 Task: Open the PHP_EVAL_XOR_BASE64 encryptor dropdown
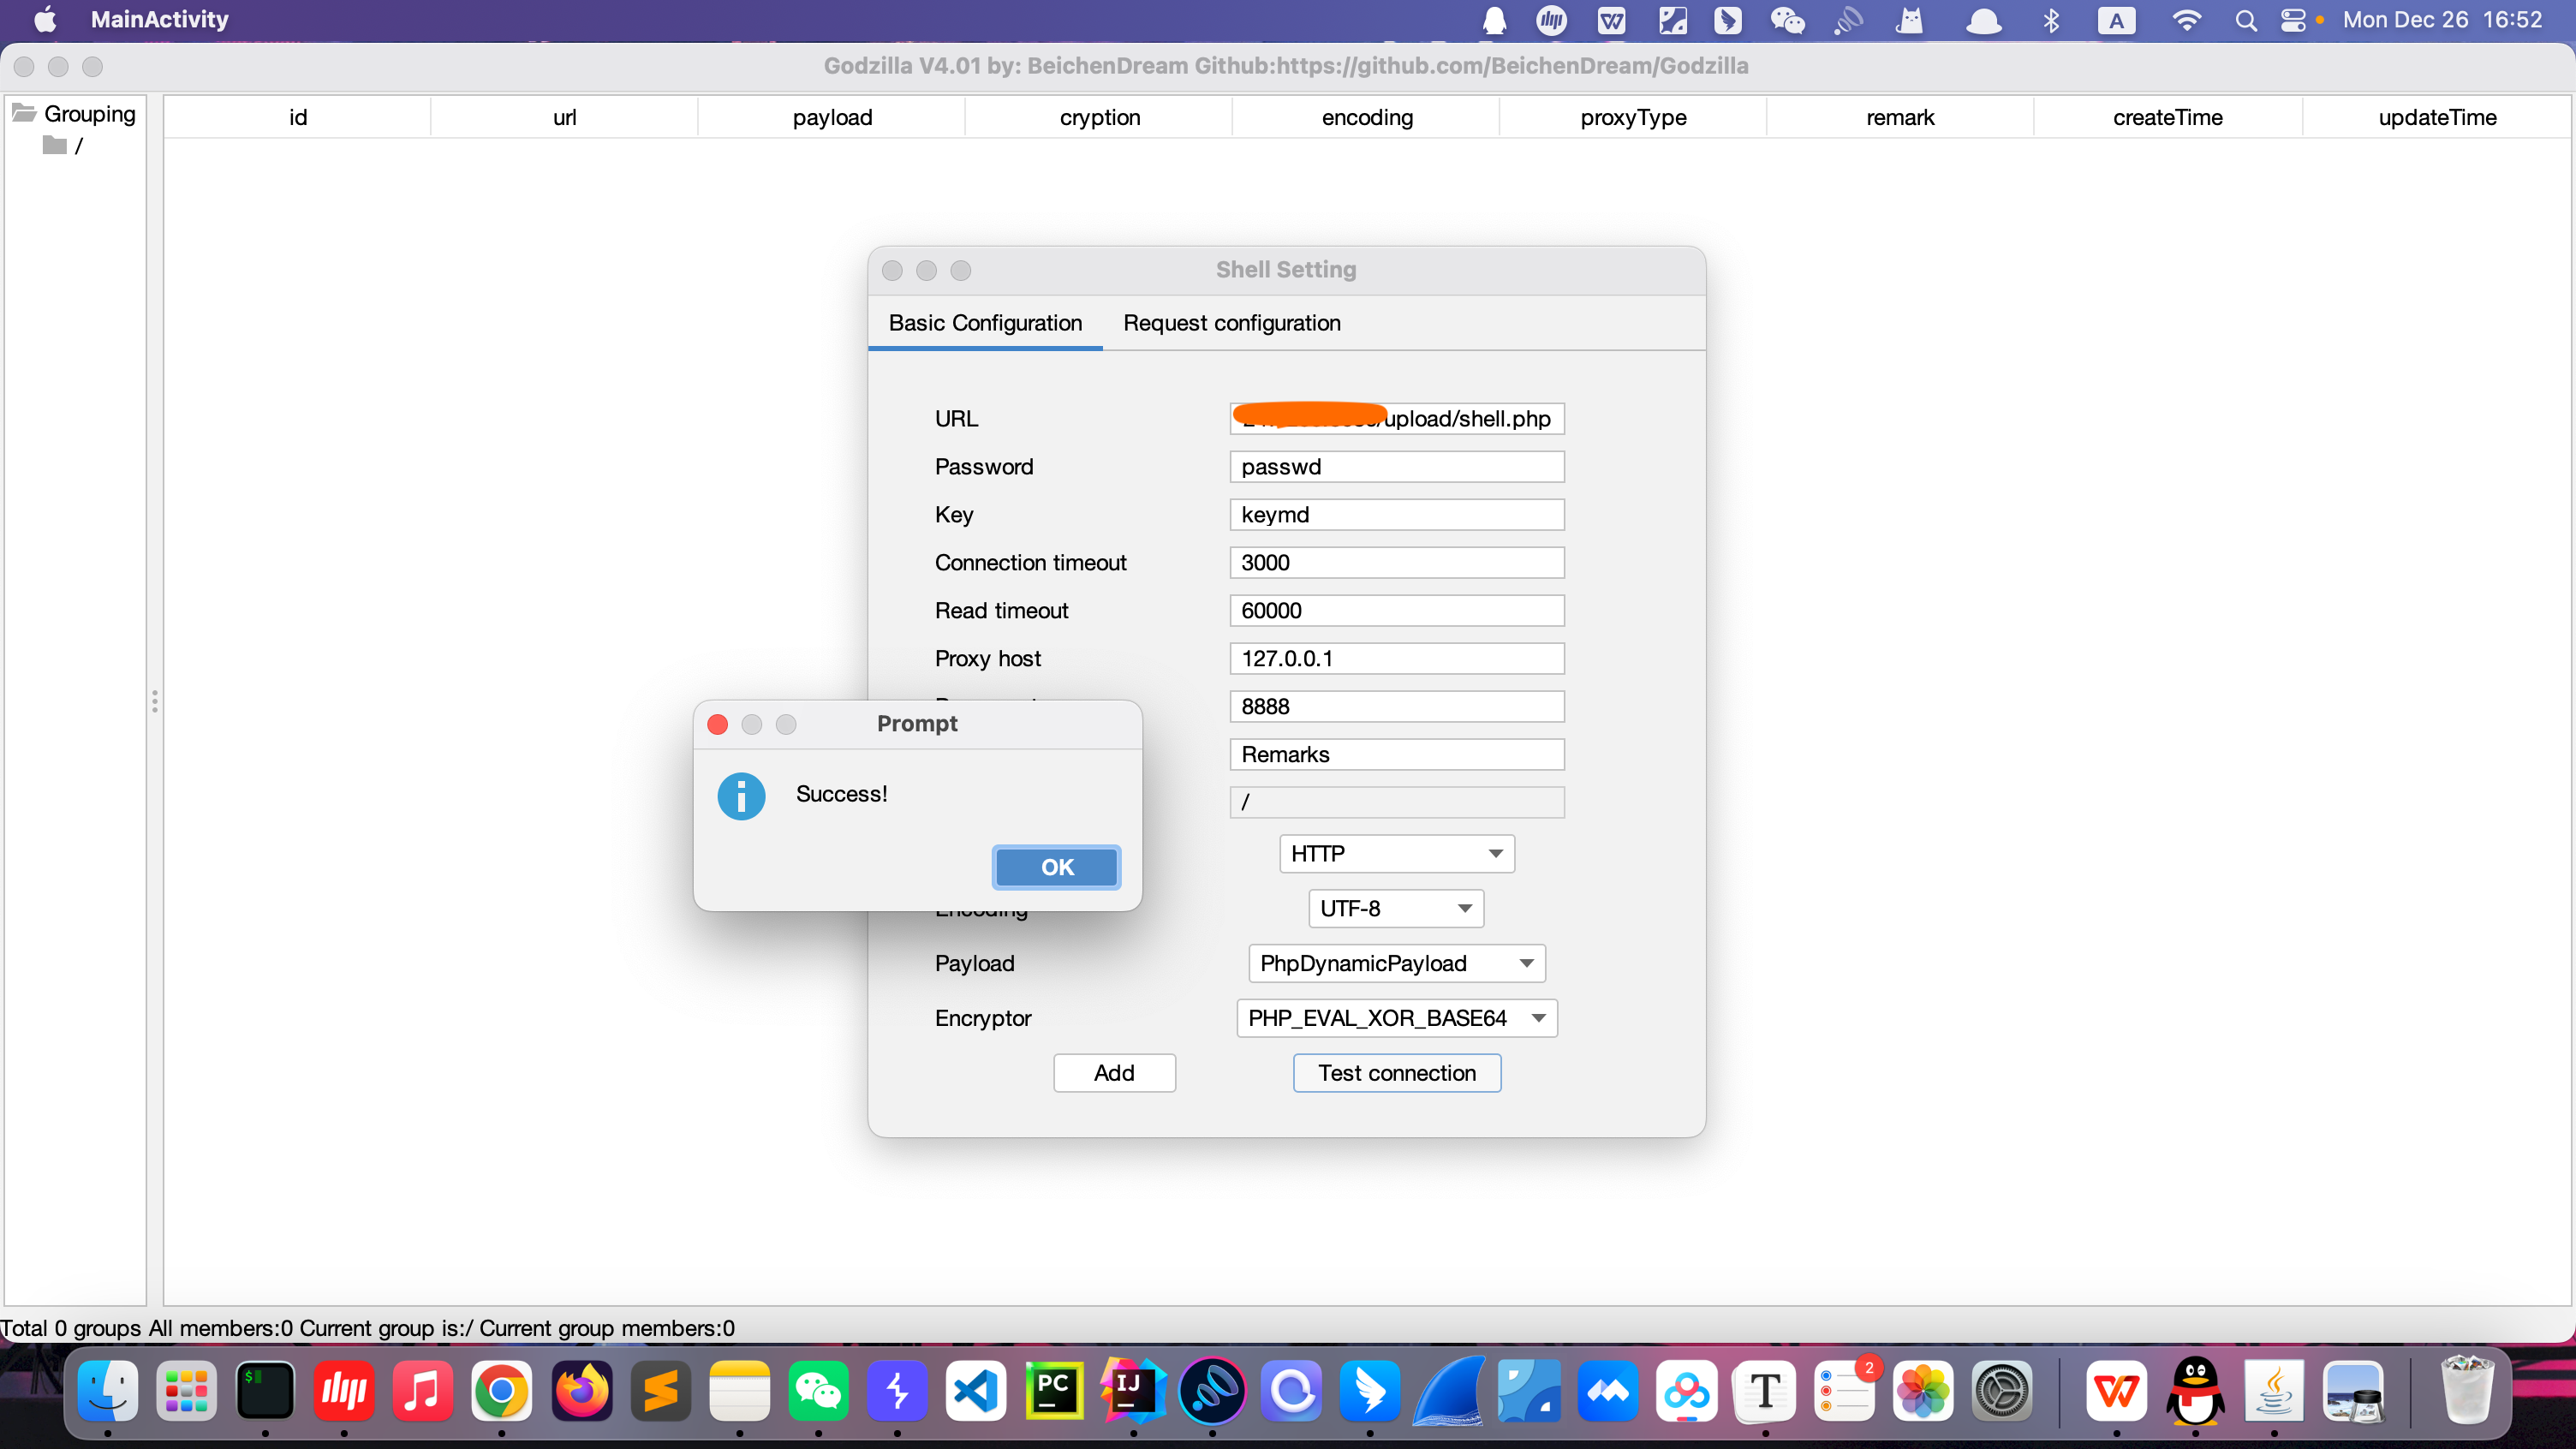(x=1396, y=1018)
